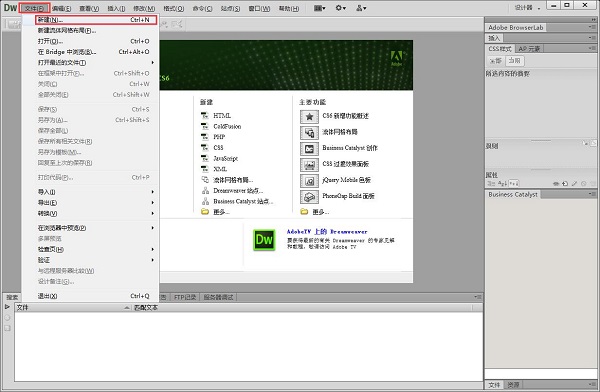The height and width of the screenshot is (392, 600).
Task: Click the green play arrow in results panel
Action: point(7,307)
